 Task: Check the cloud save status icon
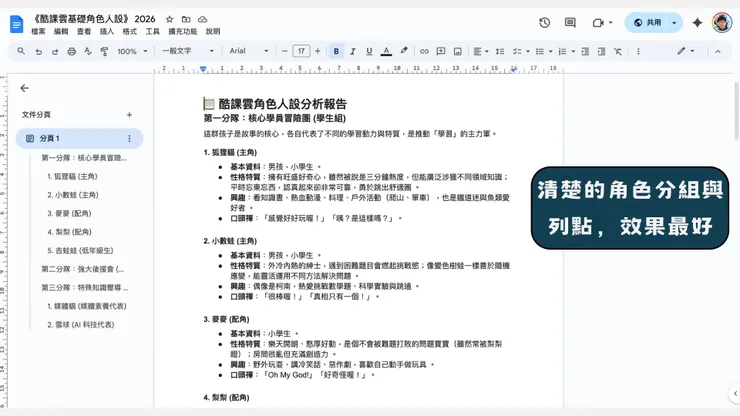click(x=202, y=19)
